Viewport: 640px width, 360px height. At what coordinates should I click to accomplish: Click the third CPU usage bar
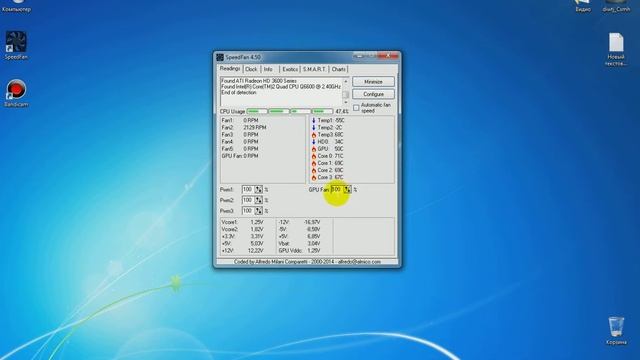[x=300, y=111]
